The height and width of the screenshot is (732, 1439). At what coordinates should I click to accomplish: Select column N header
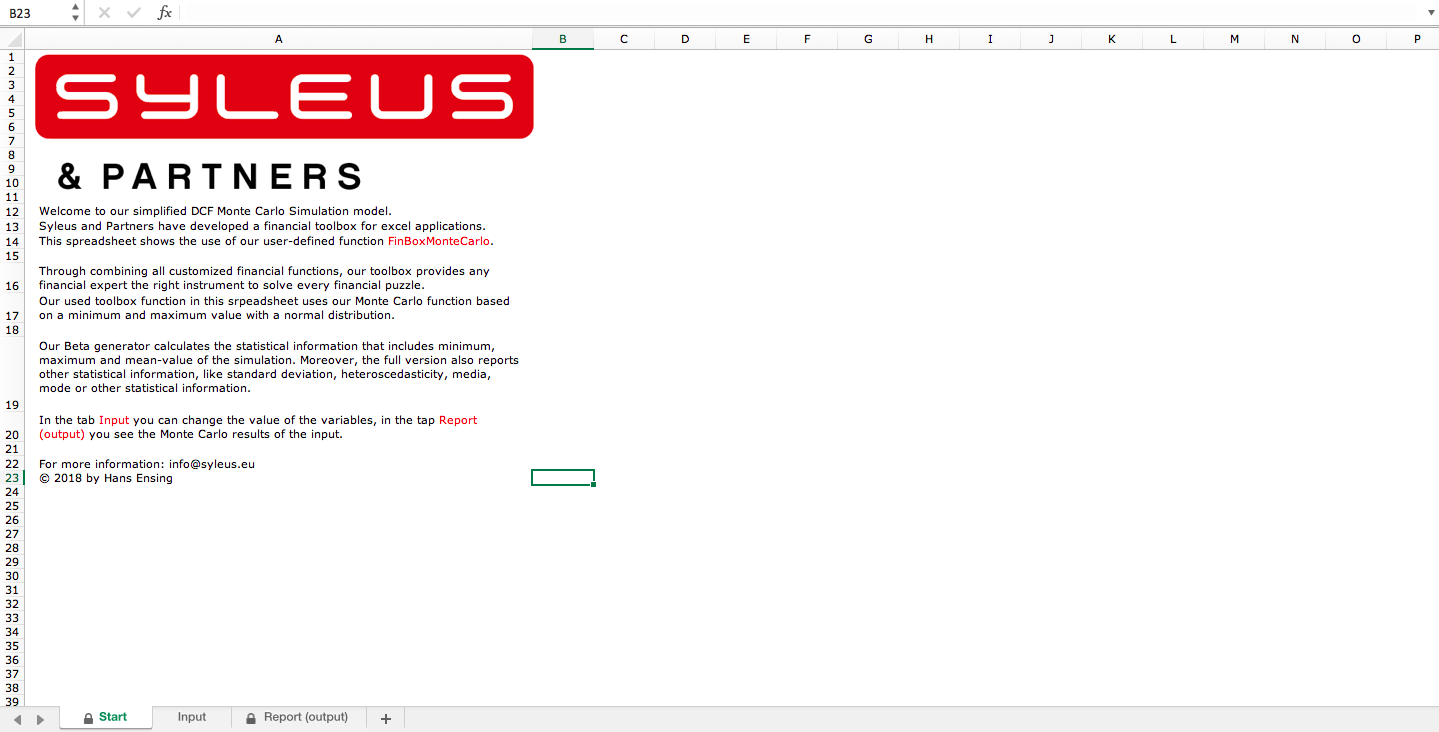tap(1295, 39)
